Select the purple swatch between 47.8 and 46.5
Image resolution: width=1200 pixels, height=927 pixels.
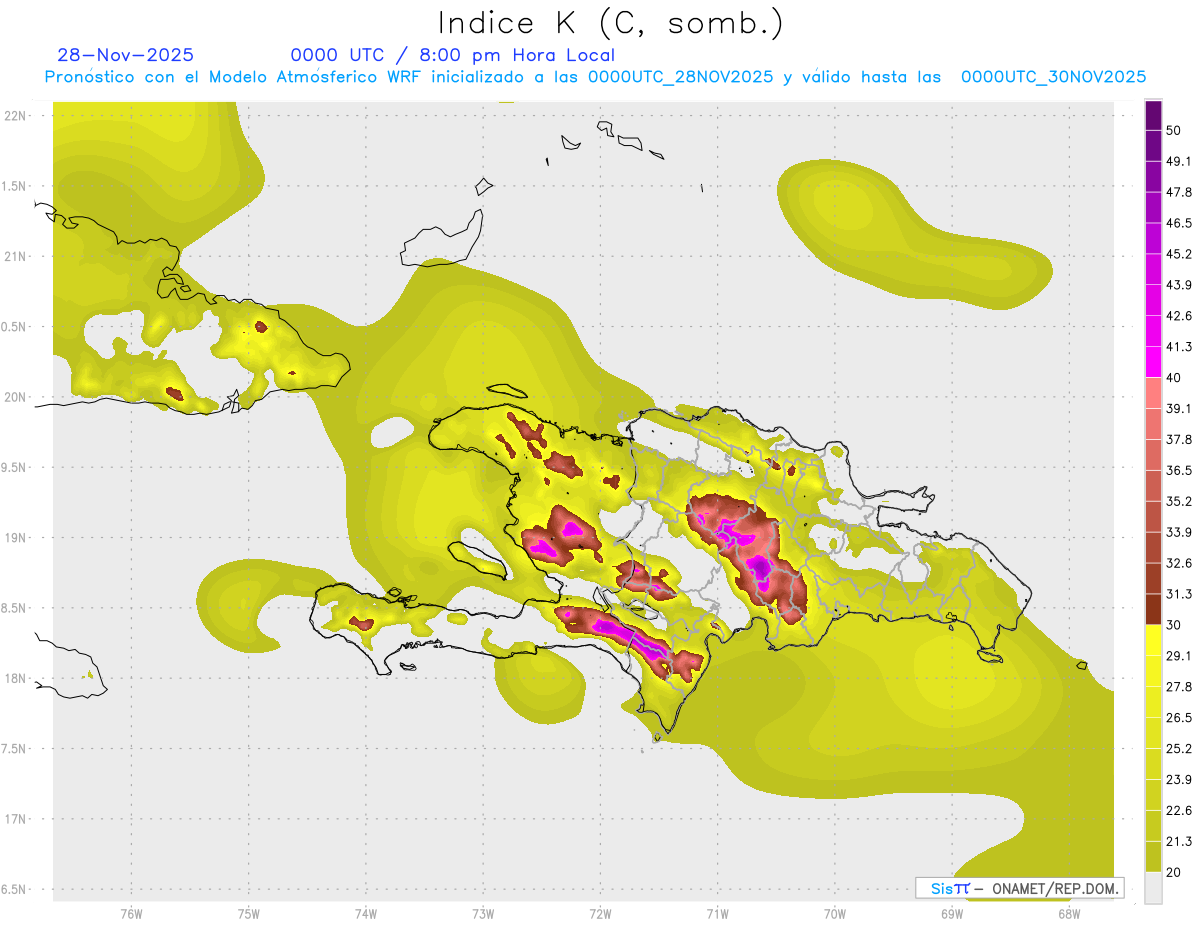tap(1153, 207)
